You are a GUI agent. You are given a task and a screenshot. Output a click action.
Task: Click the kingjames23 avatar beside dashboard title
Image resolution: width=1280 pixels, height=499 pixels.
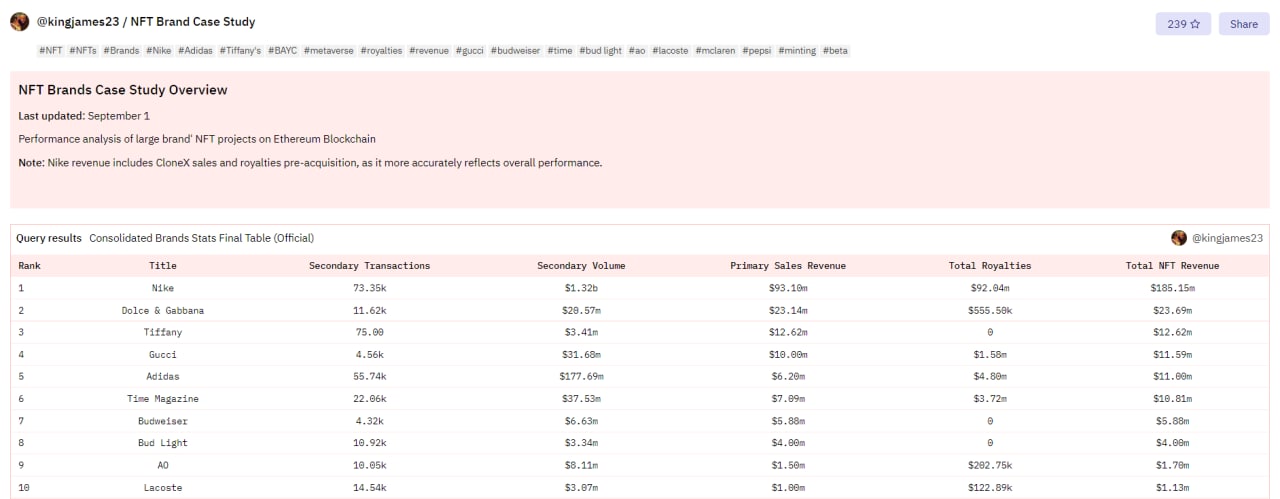pos(20,22)
